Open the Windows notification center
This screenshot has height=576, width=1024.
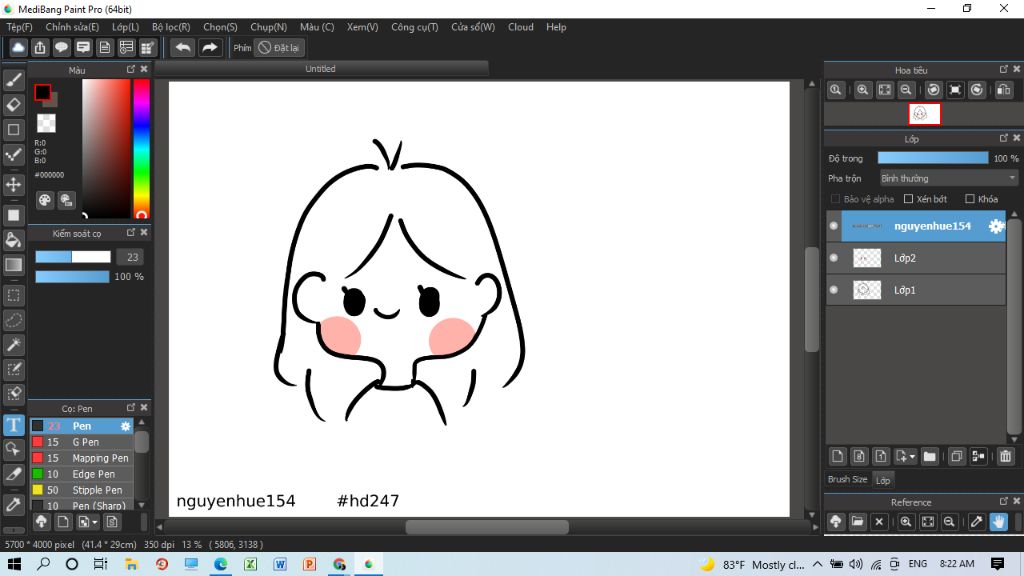coord(997,564)
